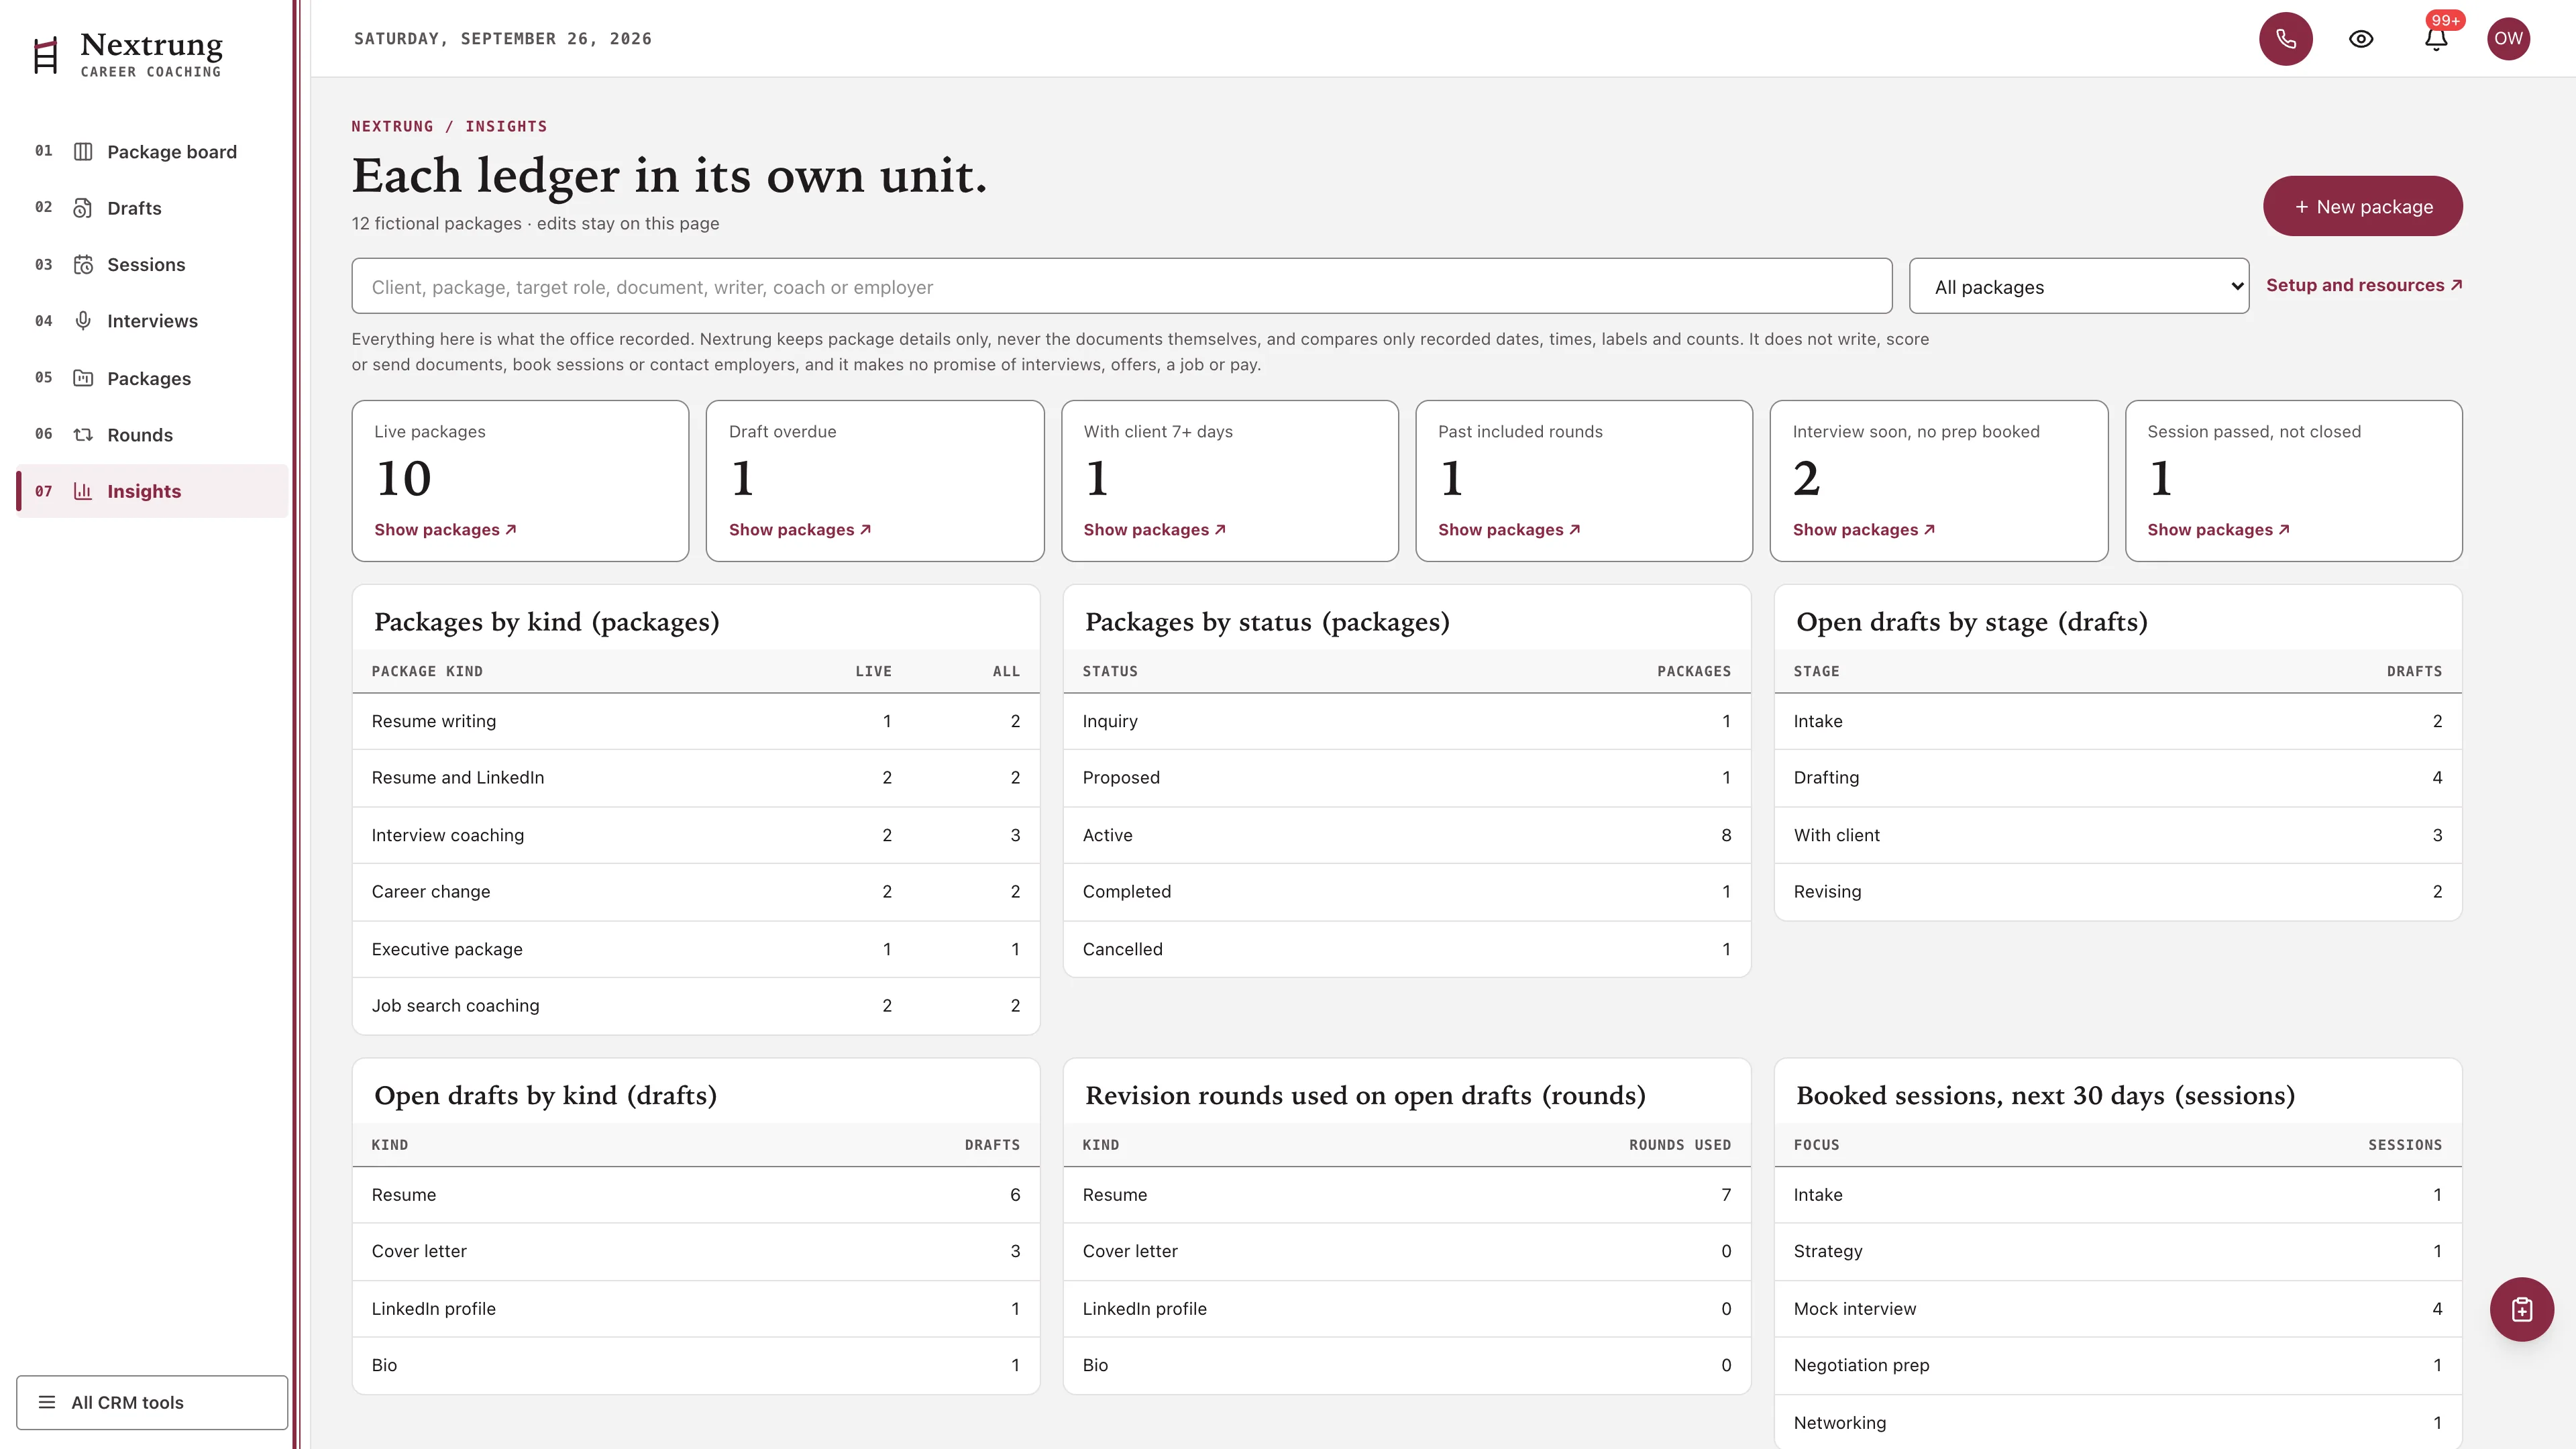The width and height of the screenshot is (2576, 1449).
Task: Click the phone call icon button
Action: (2285, 39)
